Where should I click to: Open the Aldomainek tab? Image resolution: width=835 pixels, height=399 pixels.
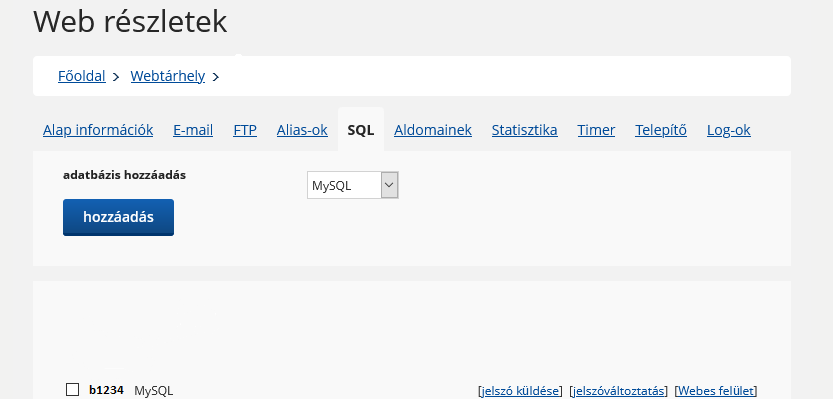[x=433, y=130]
